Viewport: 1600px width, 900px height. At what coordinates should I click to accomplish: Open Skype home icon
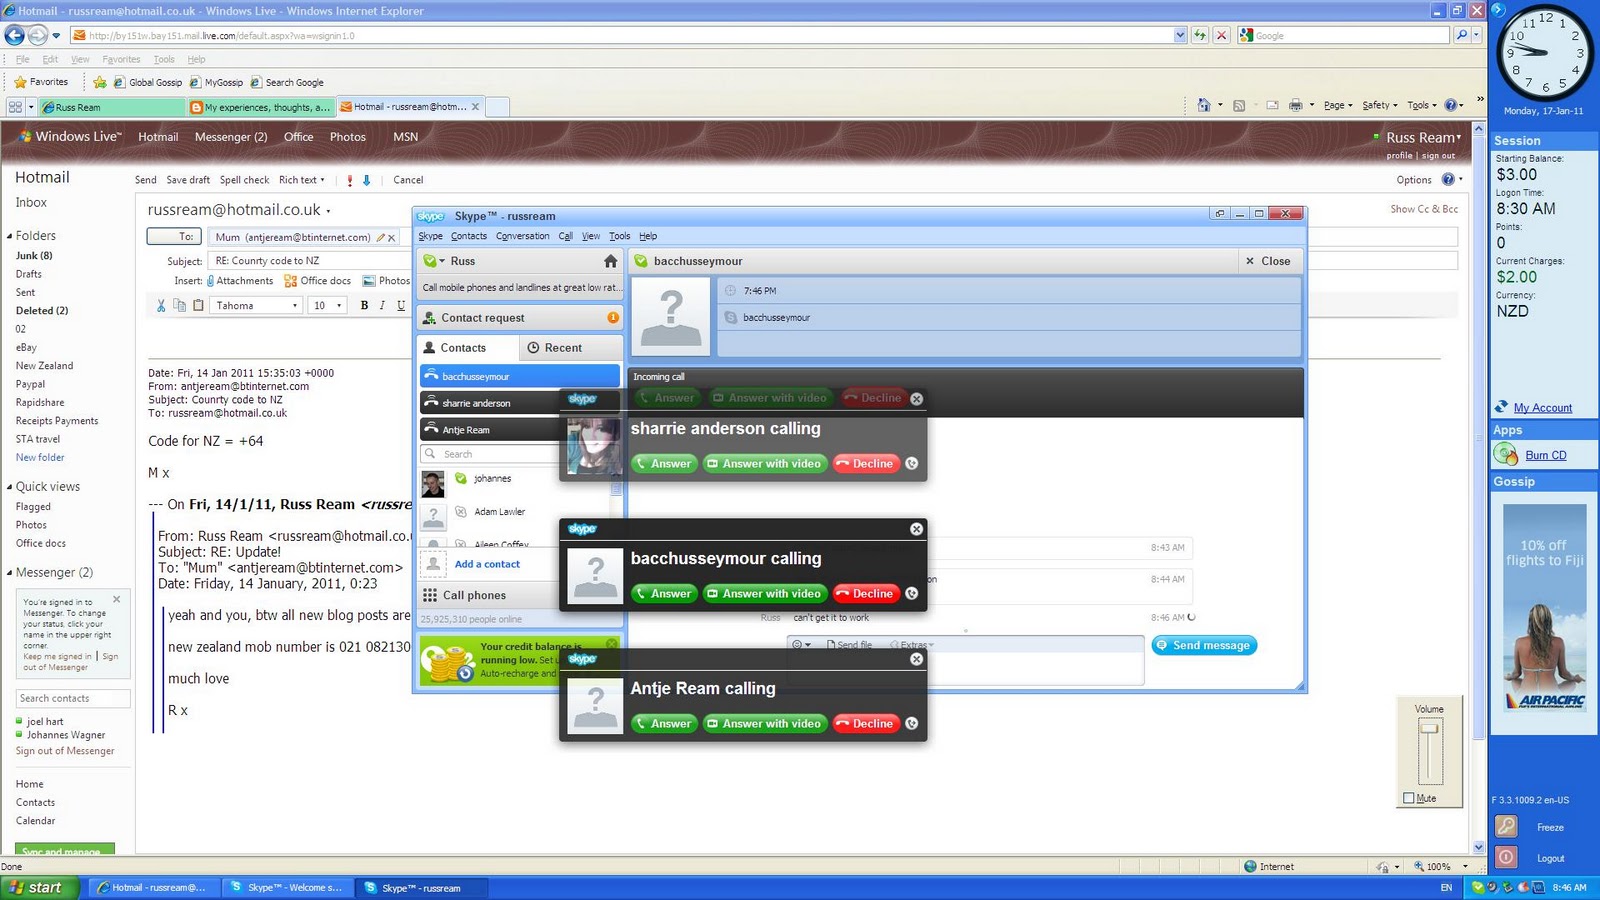pyautogui.click(x=610, y=261)
